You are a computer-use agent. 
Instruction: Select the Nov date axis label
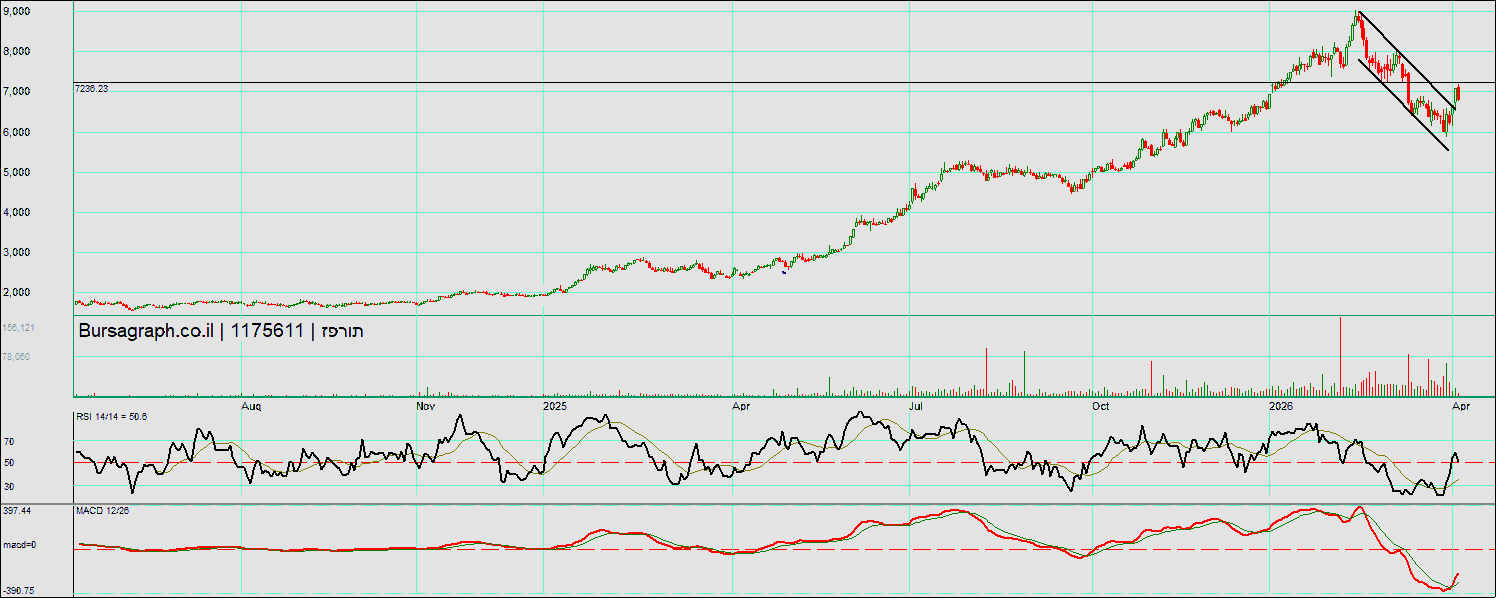coord(426,407)
